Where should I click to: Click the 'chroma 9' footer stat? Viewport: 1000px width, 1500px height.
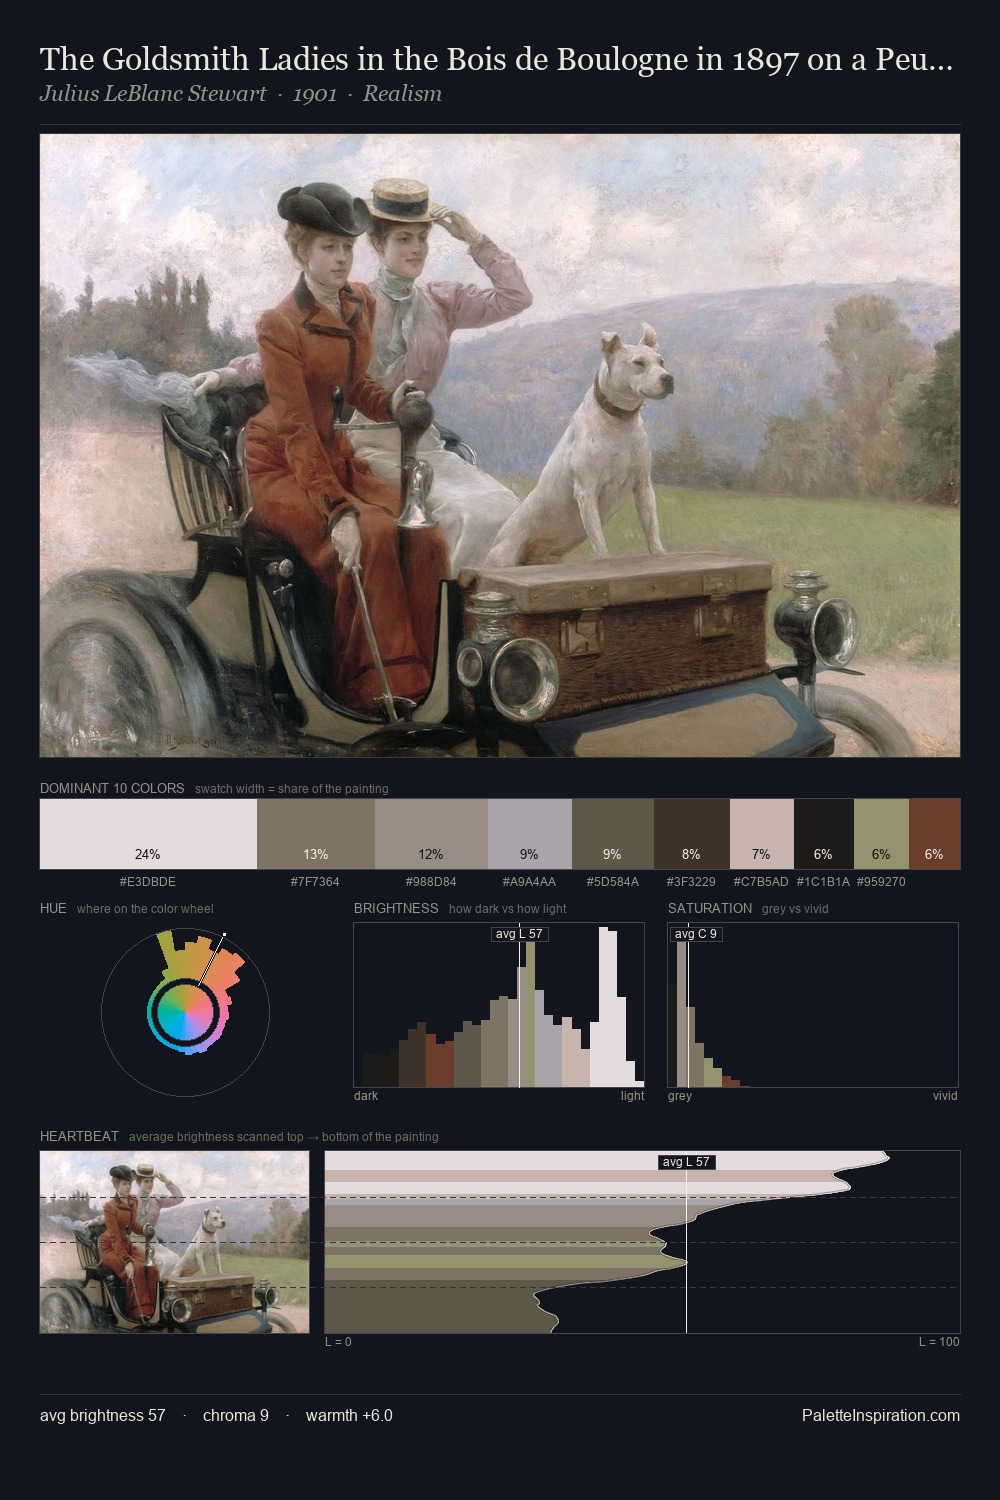[236, 1416]
